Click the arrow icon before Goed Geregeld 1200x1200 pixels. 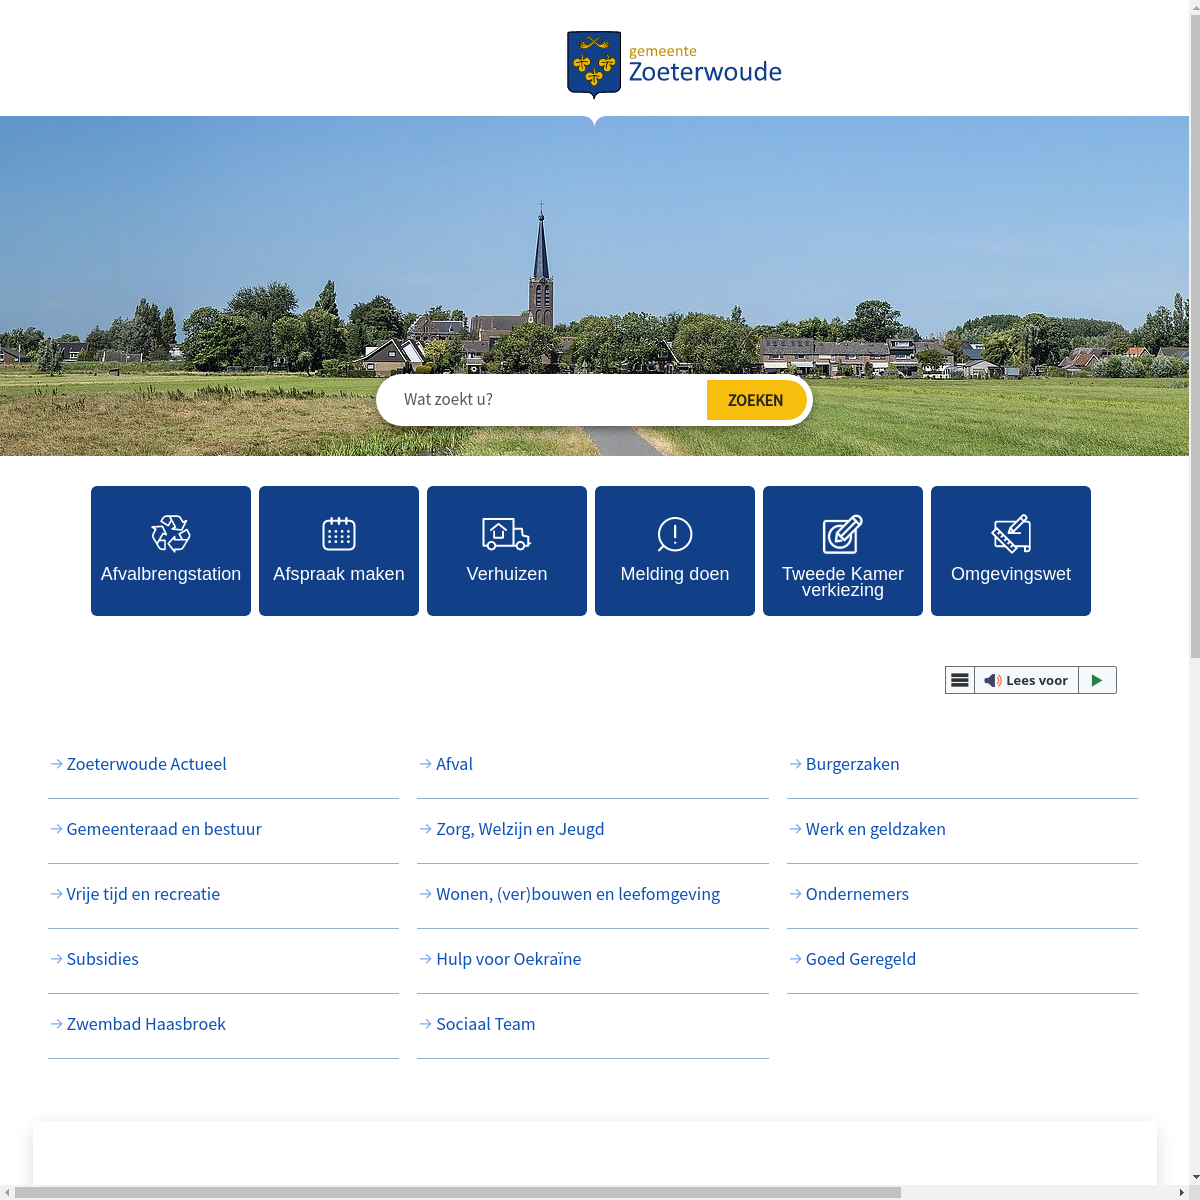[x=796, y=959]
